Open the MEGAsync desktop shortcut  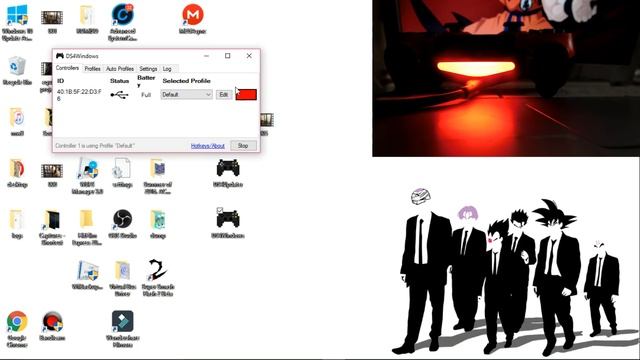click(x=193, y=19)
